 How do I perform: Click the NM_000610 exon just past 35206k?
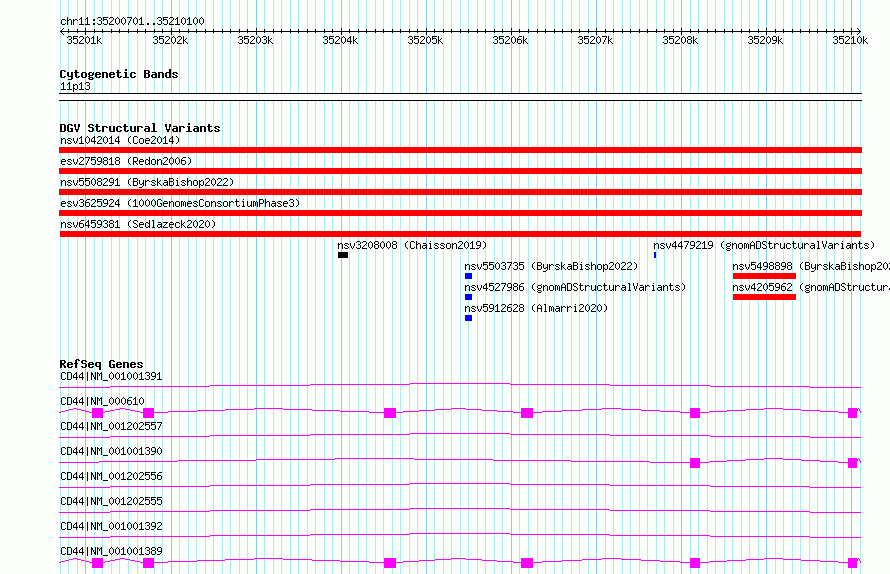coord(527,413)
